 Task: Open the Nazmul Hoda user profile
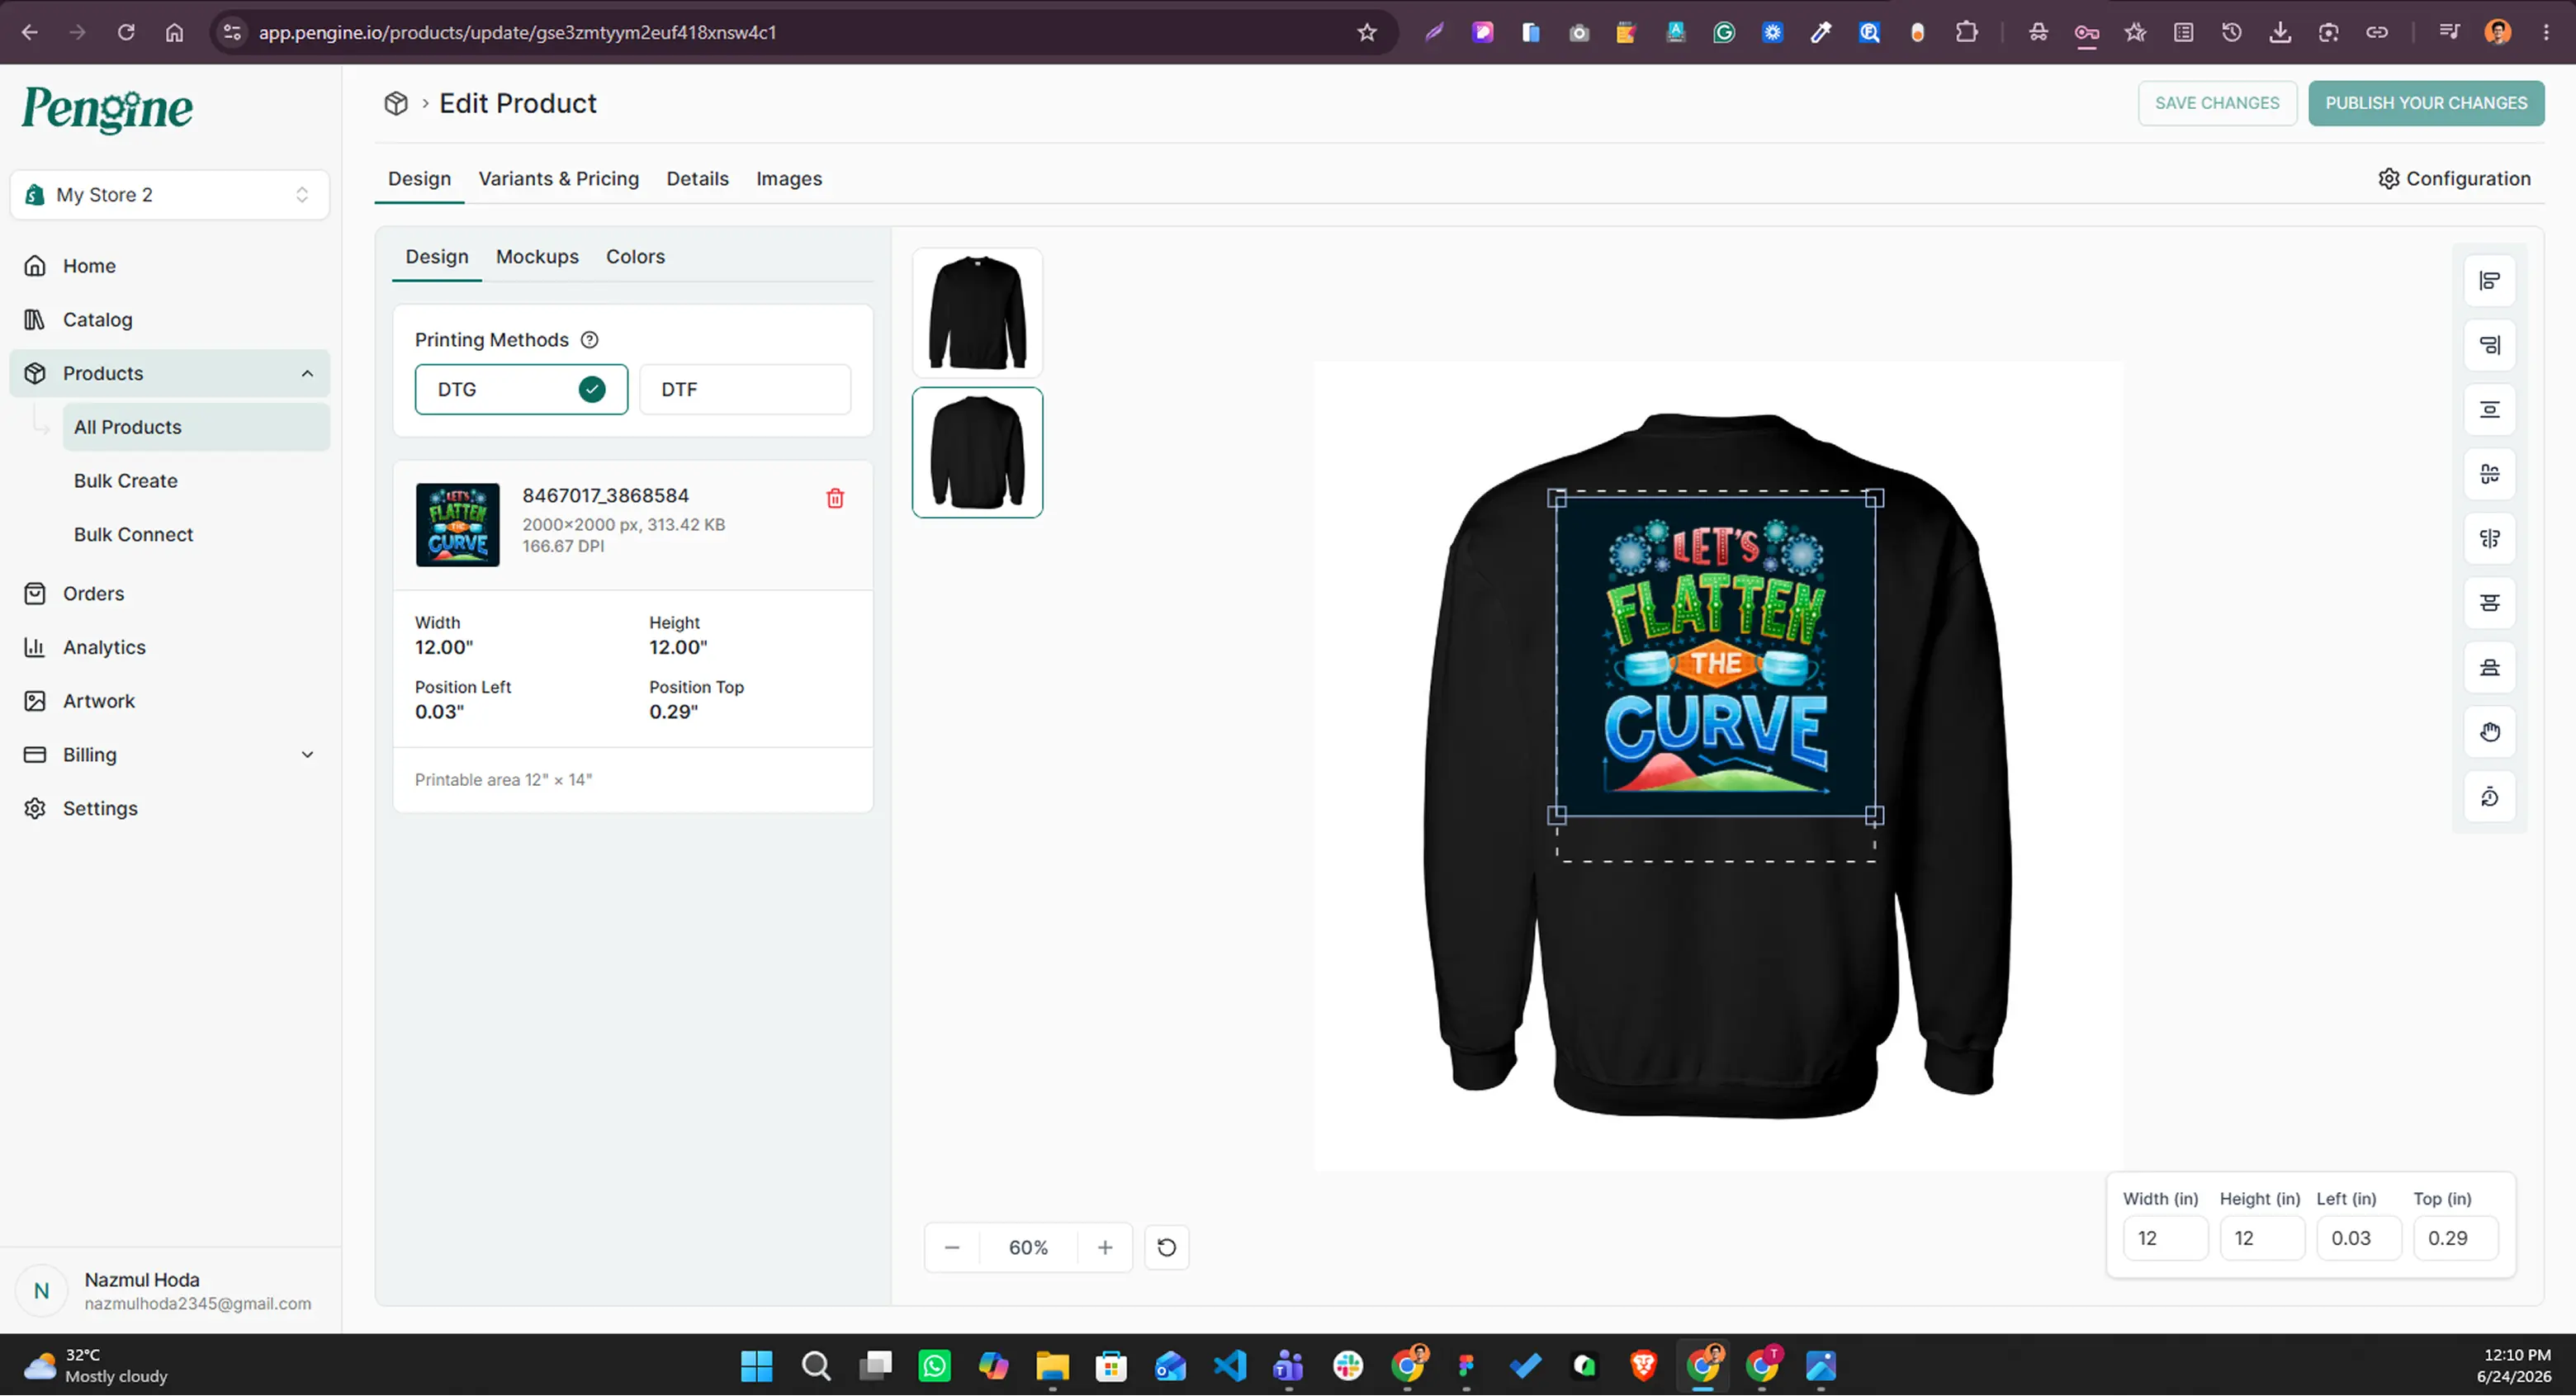coord(170,1291)
